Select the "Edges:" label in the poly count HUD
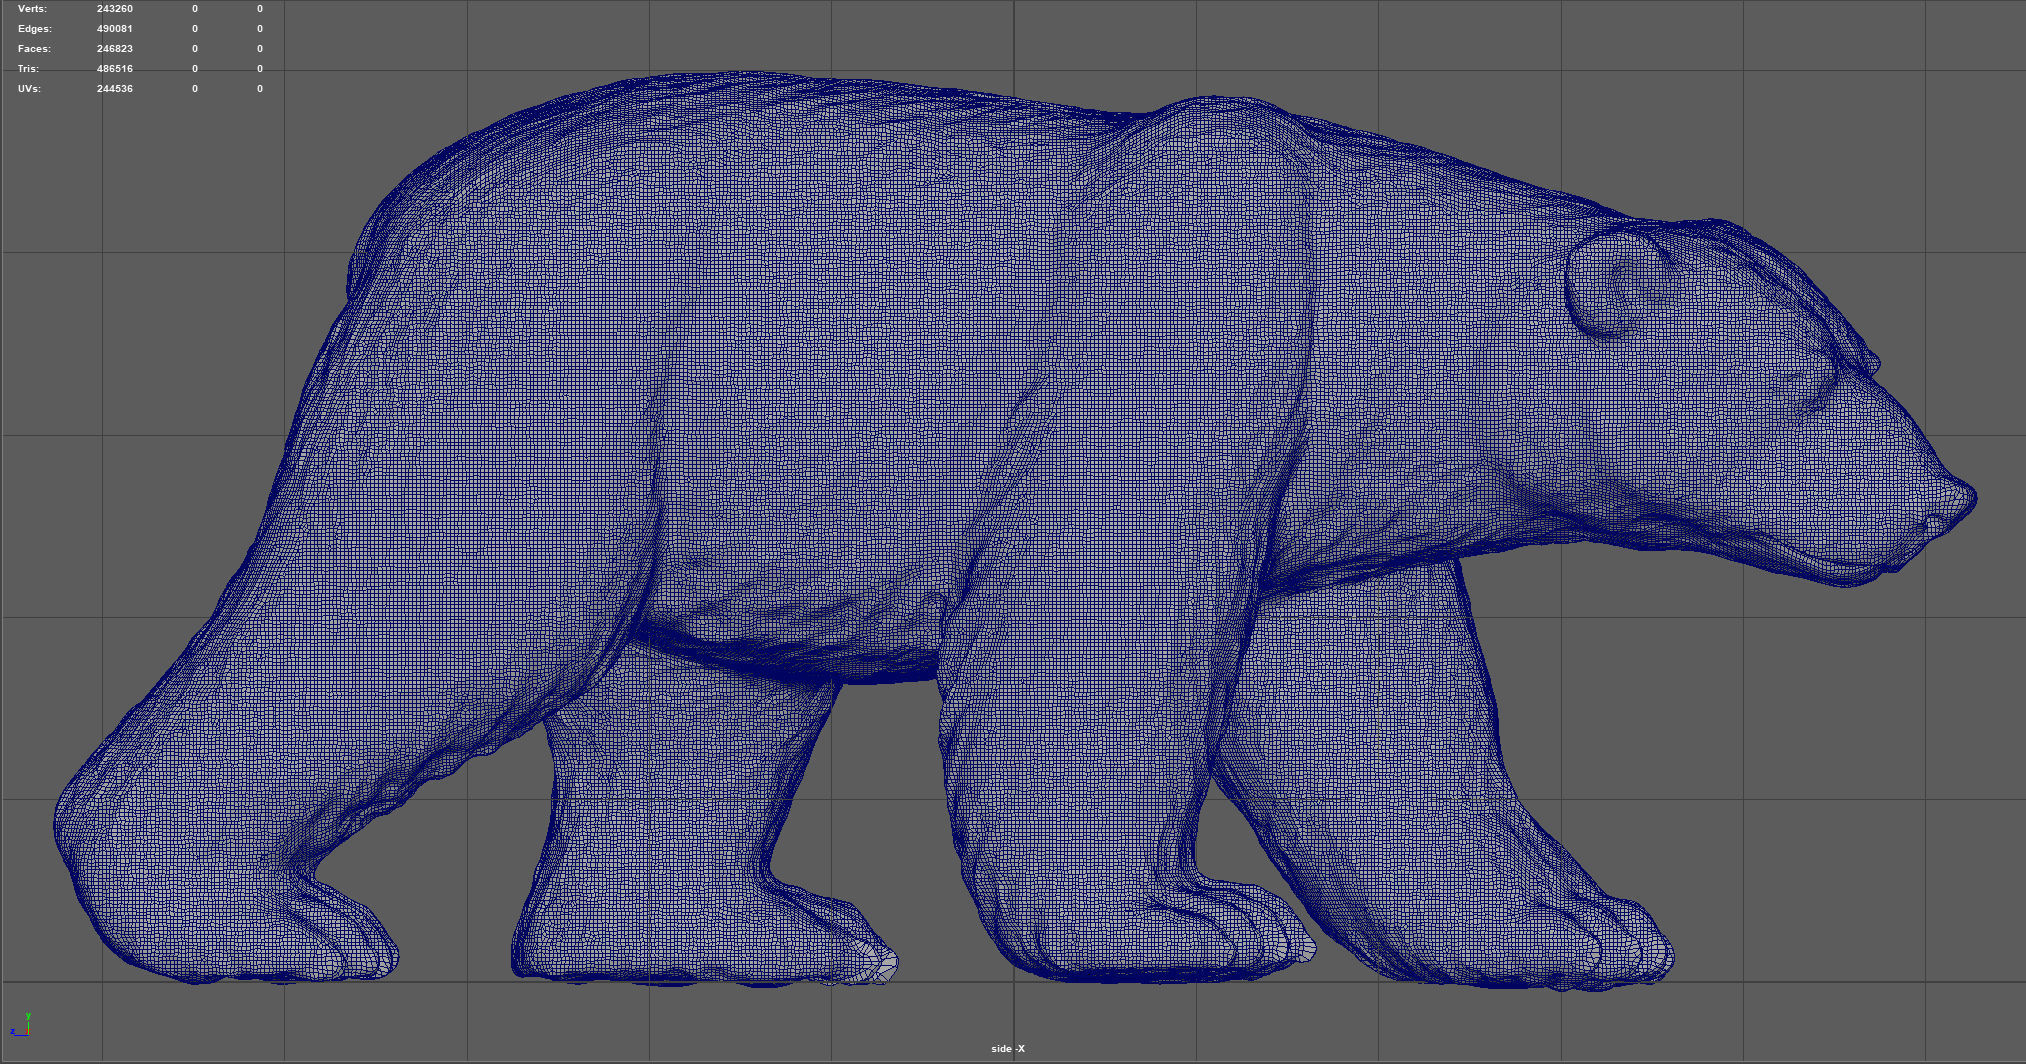This screenshot has height=1064, width=2026. [x=35, y=29]
